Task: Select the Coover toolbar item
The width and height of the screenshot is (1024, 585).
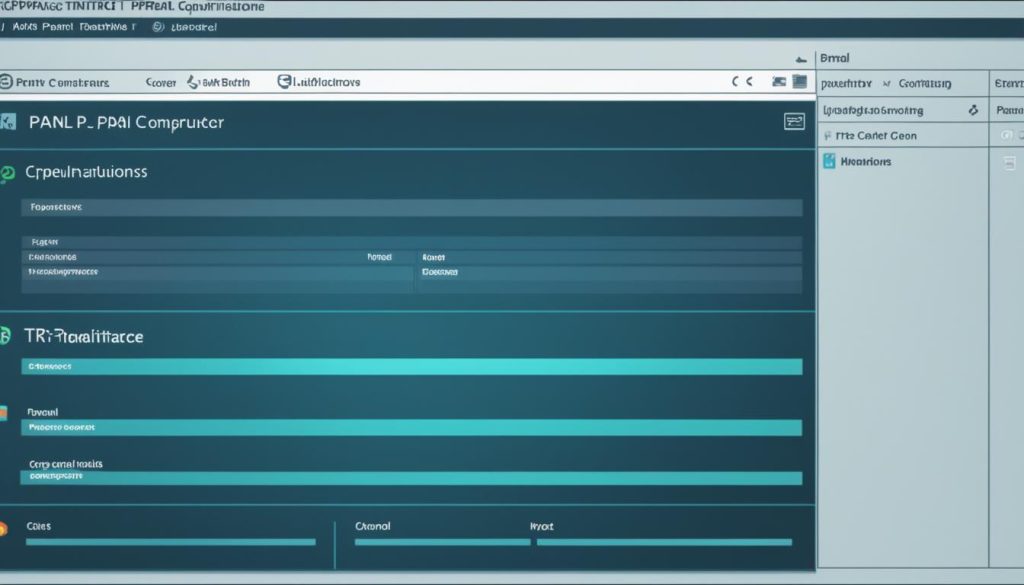Action: 161,83
